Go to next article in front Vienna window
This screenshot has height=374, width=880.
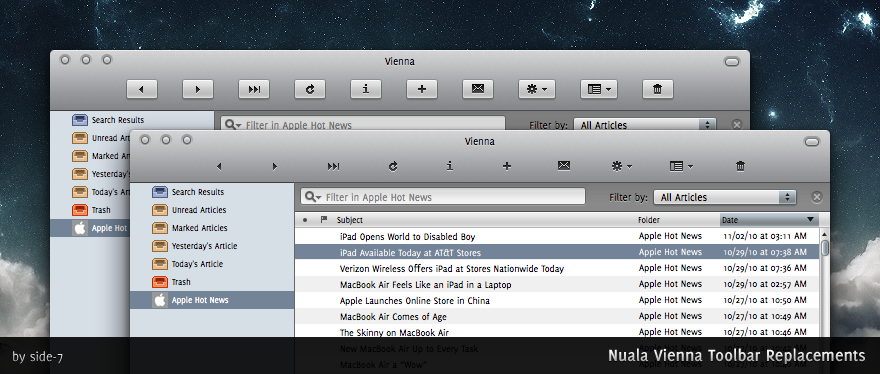[x=275, y=166]
